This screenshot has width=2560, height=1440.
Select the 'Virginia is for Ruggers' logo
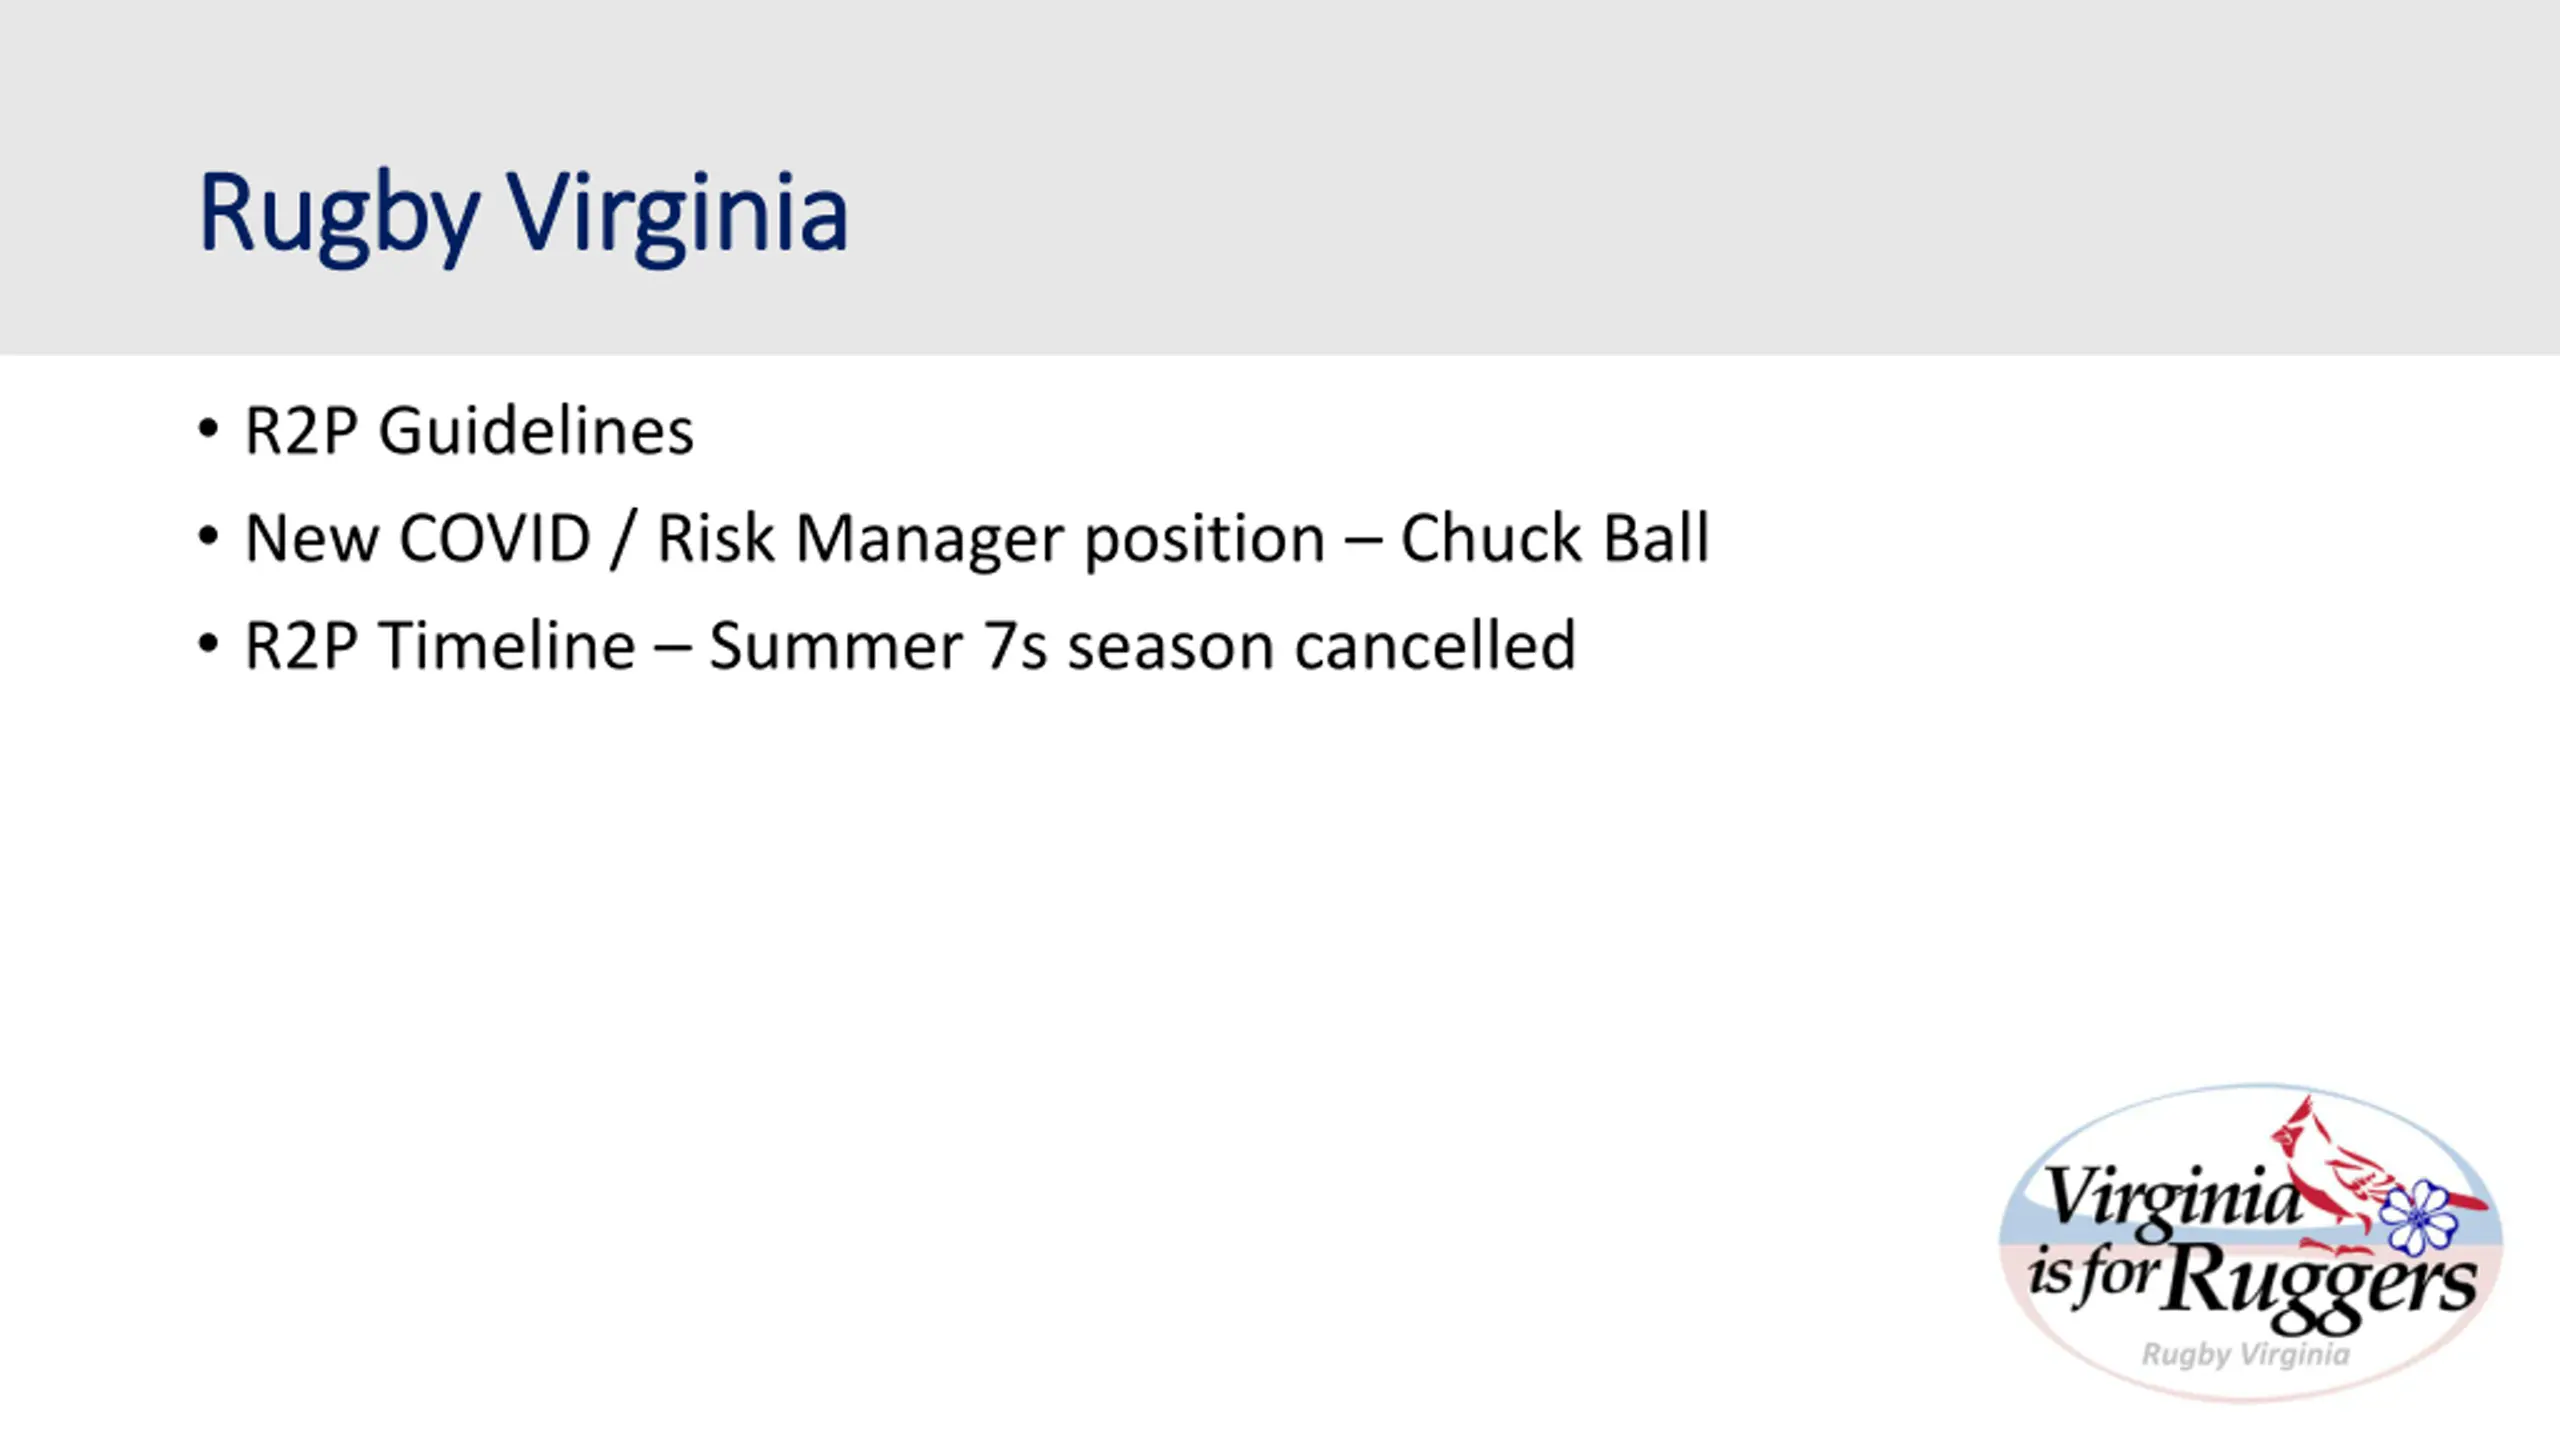(2251, 1242)
